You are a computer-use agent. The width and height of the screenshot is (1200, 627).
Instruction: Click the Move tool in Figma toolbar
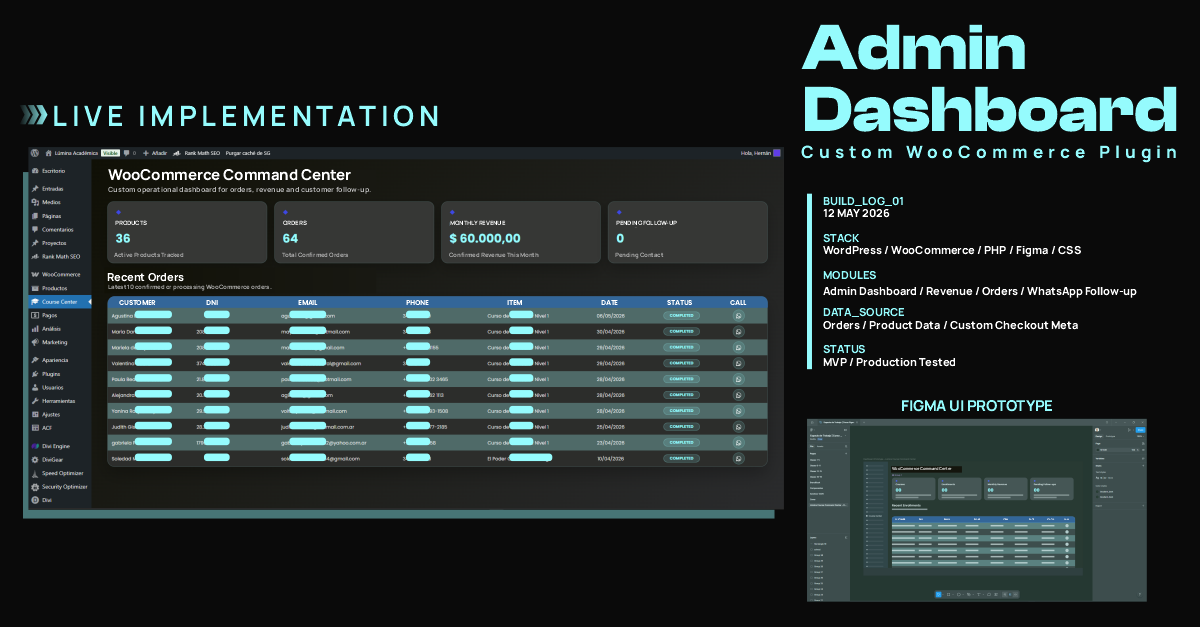pos(938,594)
